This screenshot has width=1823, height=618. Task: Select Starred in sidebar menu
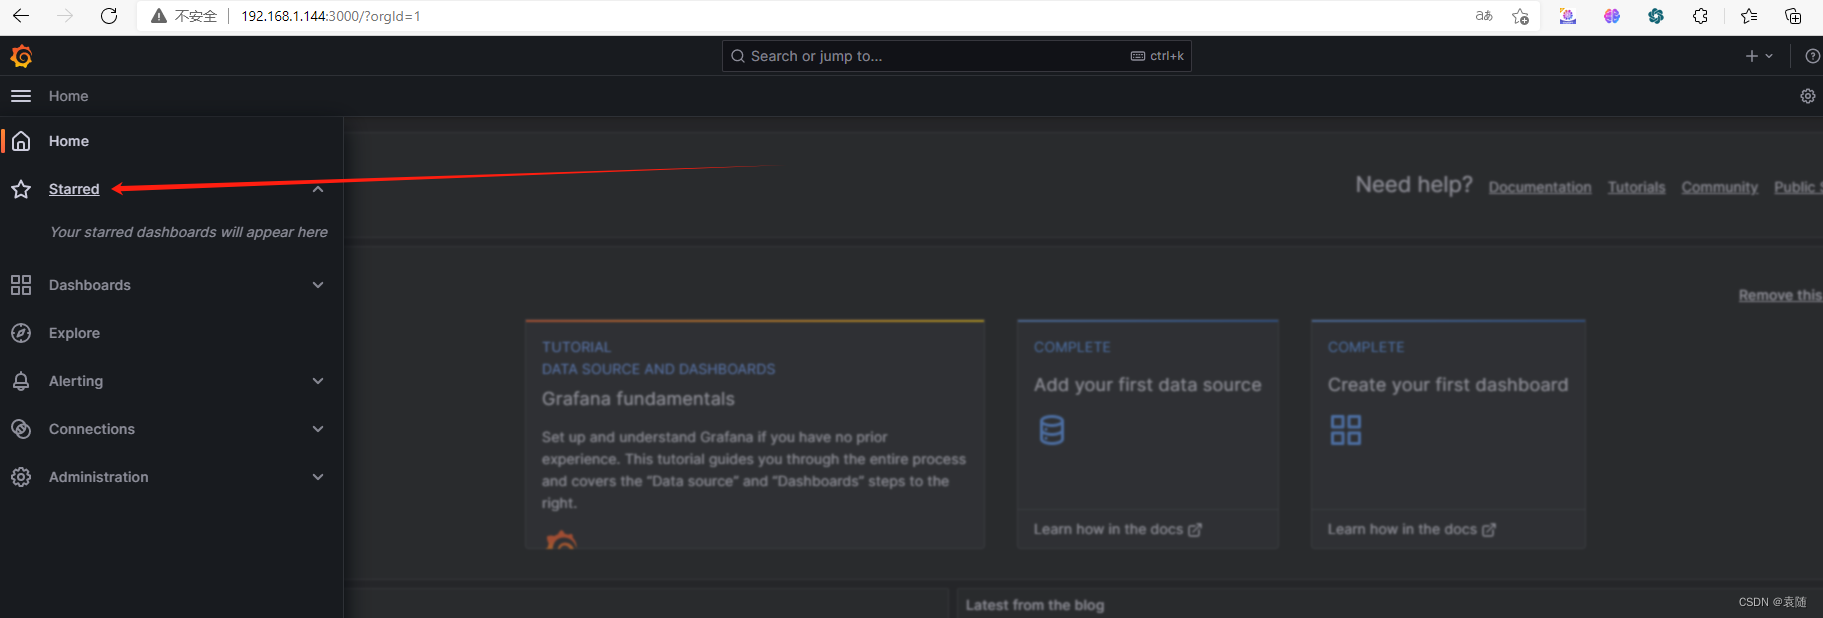[x=74, y=189]
